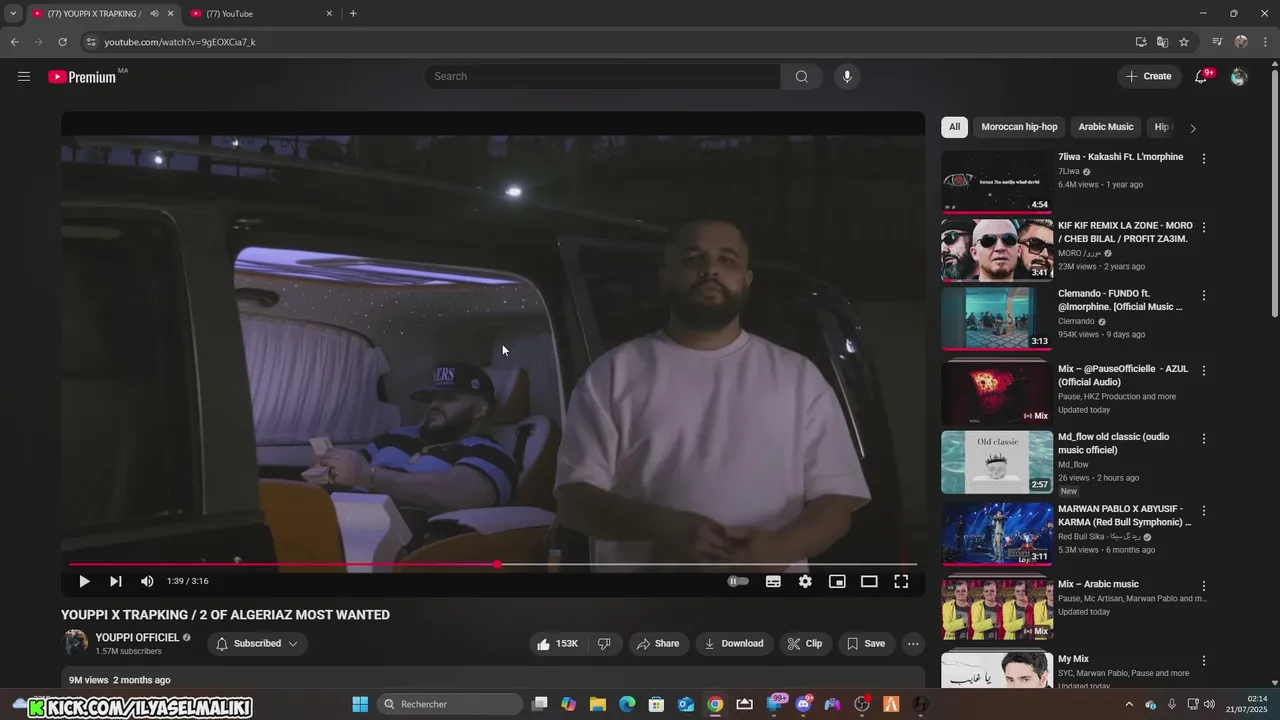Toggle subtitles/closed captions
1280x720 pixels.
click(773, 581)
